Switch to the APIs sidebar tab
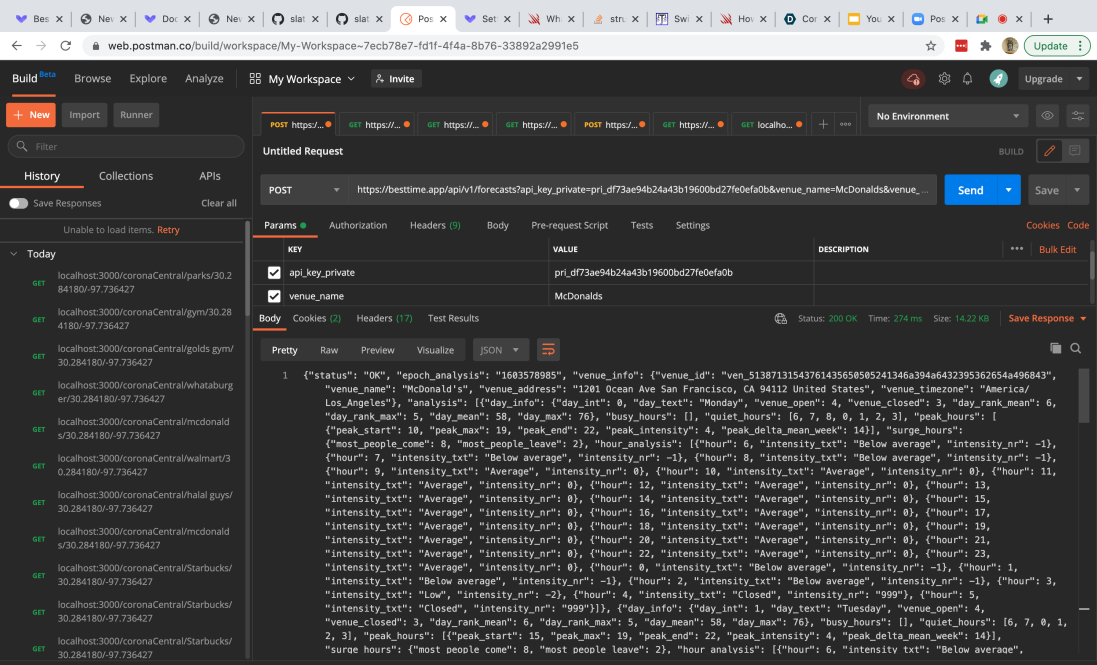Screen dimensions: 1097x665 (210, 176)
